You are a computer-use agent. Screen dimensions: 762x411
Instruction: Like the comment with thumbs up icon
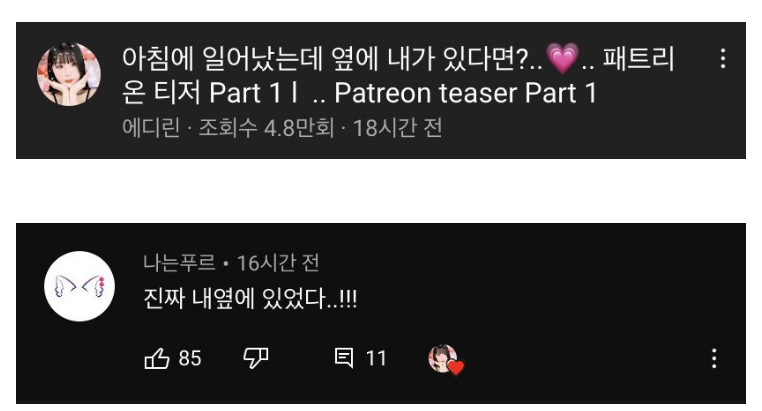[157, 359]
